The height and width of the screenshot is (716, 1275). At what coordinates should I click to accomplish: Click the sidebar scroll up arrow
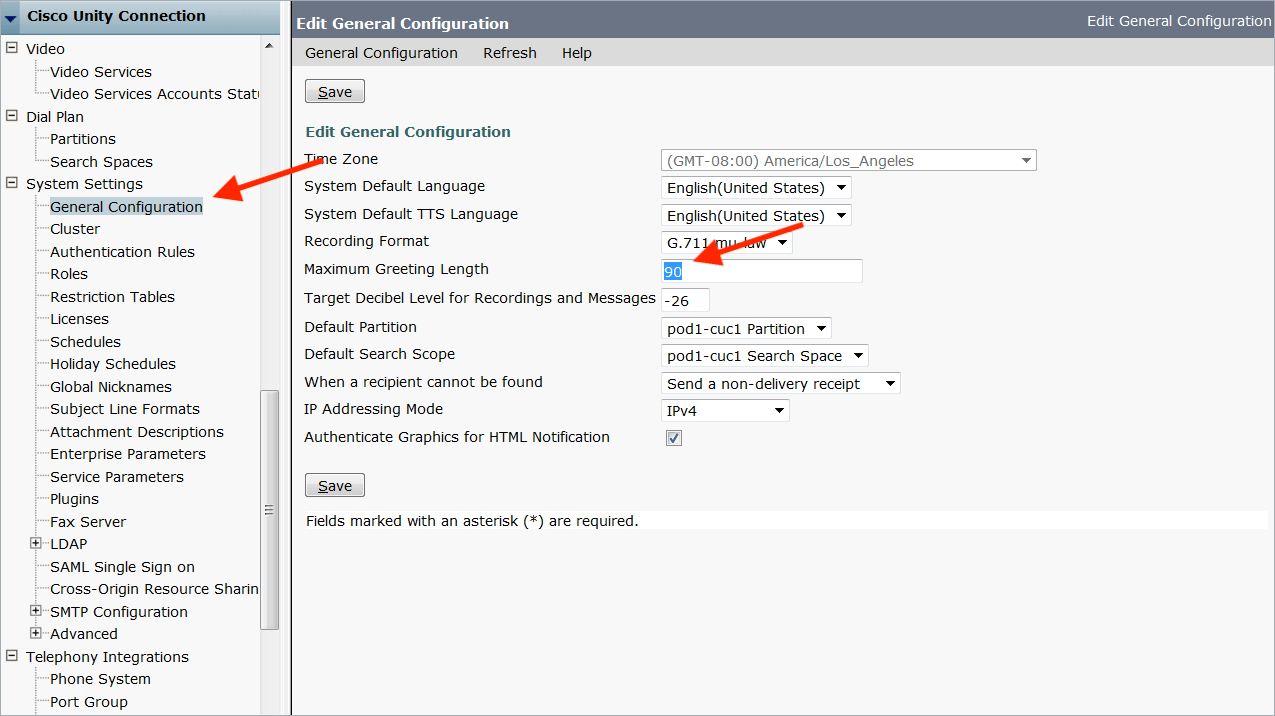(x=269, y=46)
